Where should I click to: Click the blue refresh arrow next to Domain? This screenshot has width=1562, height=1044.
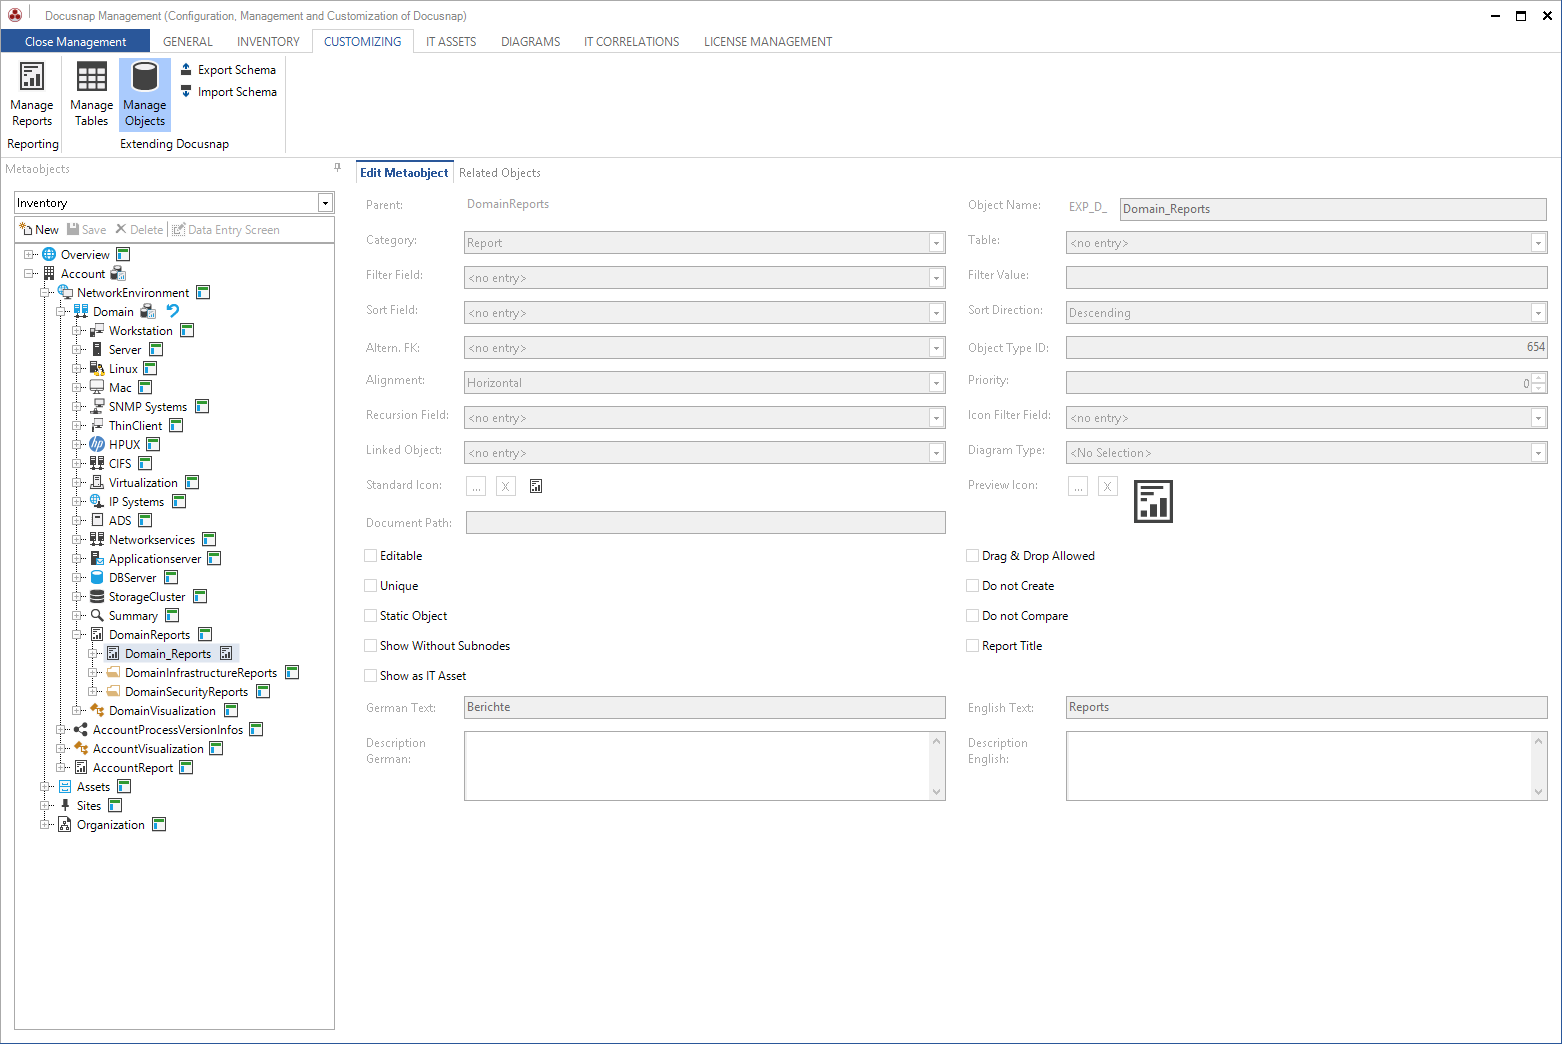pos(173,311)
